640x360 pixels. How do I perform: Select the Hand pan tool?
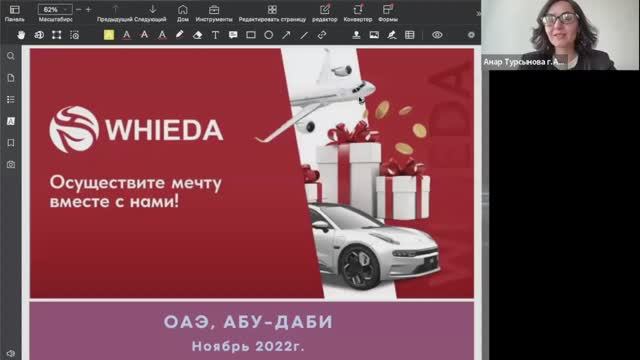[x=21, y=35]
